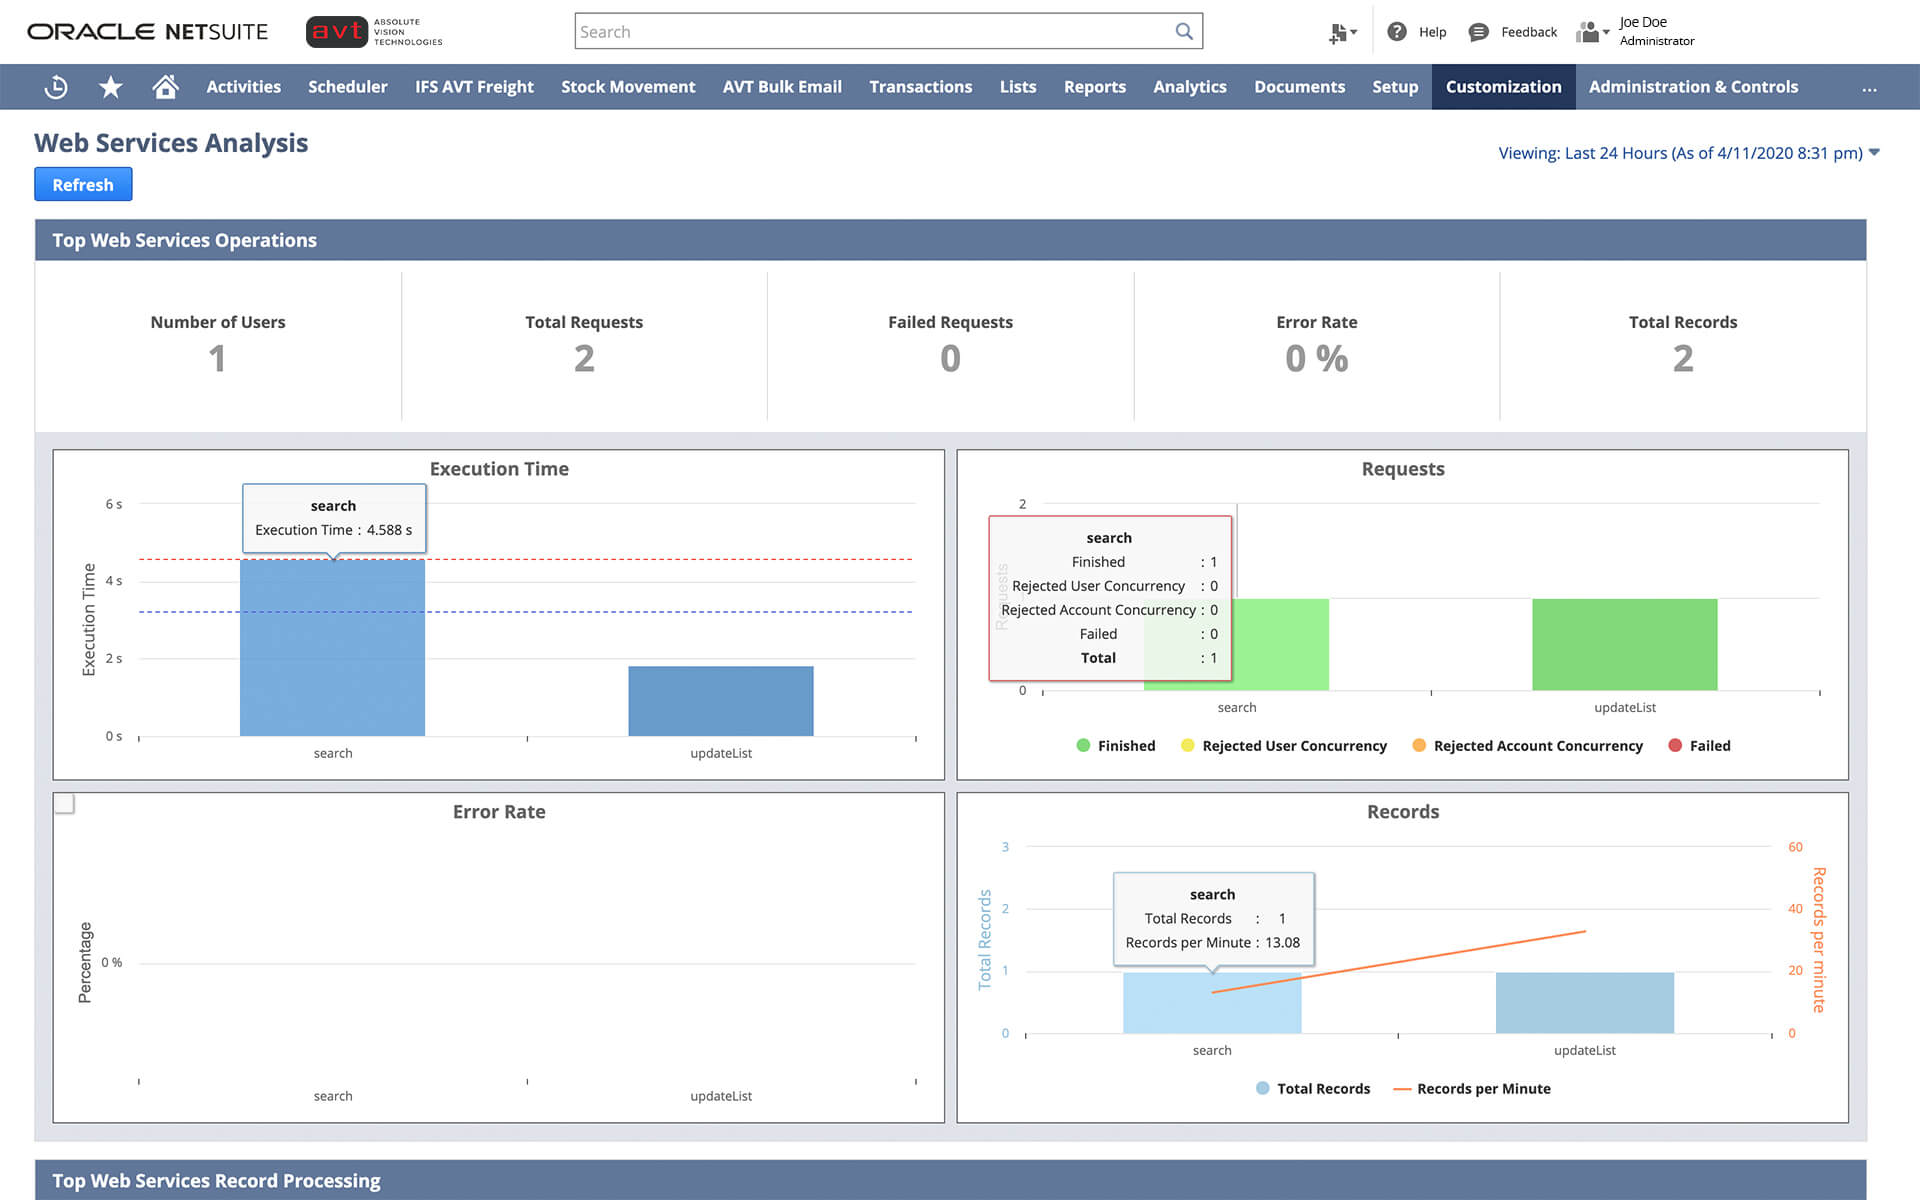1920x1200 pixels.
Task: Click the Shortcuts star icon
Action: (x=111, y=87)
